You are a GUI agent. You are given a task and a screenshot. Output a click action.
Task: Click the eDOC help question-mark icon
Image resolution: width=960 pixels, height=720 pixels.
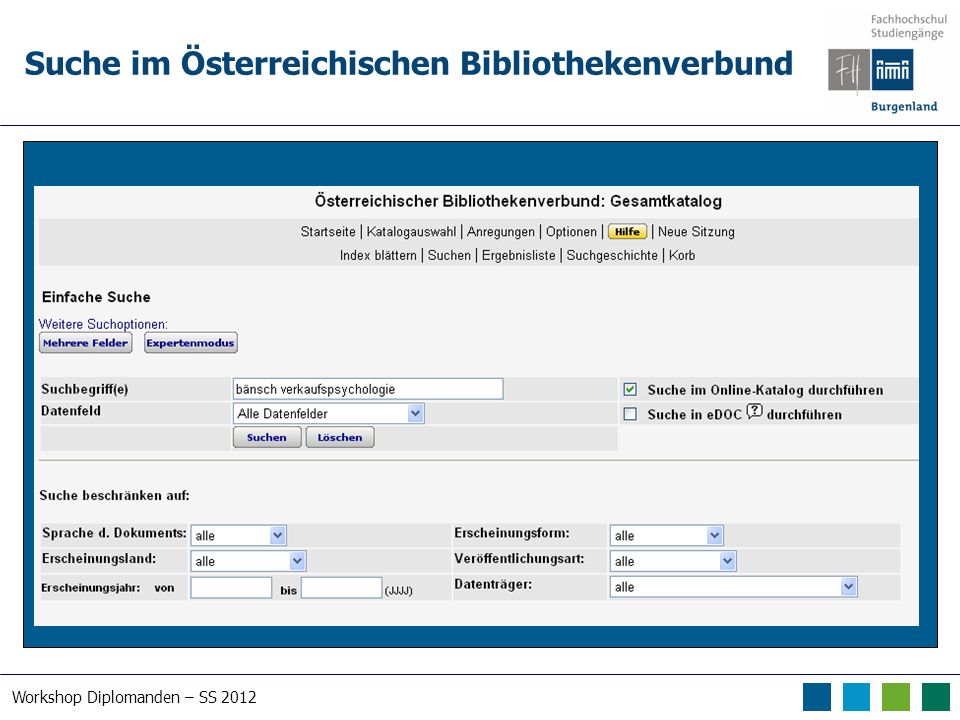(x=754, y=411)
